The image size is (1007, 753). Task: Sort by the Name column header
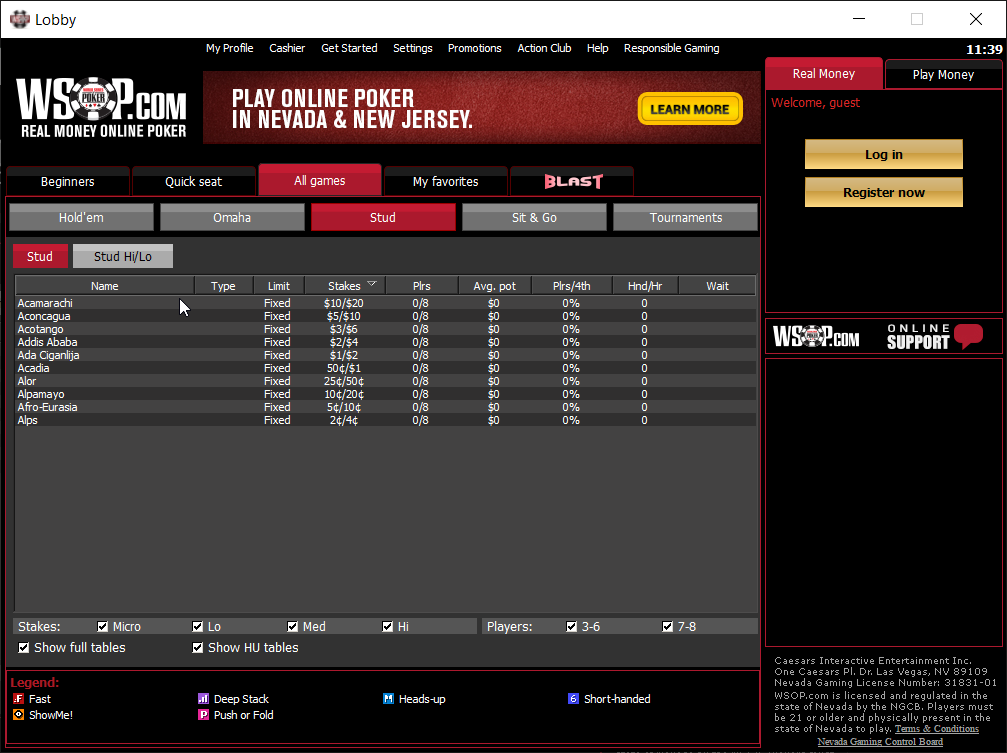[105, 286]
